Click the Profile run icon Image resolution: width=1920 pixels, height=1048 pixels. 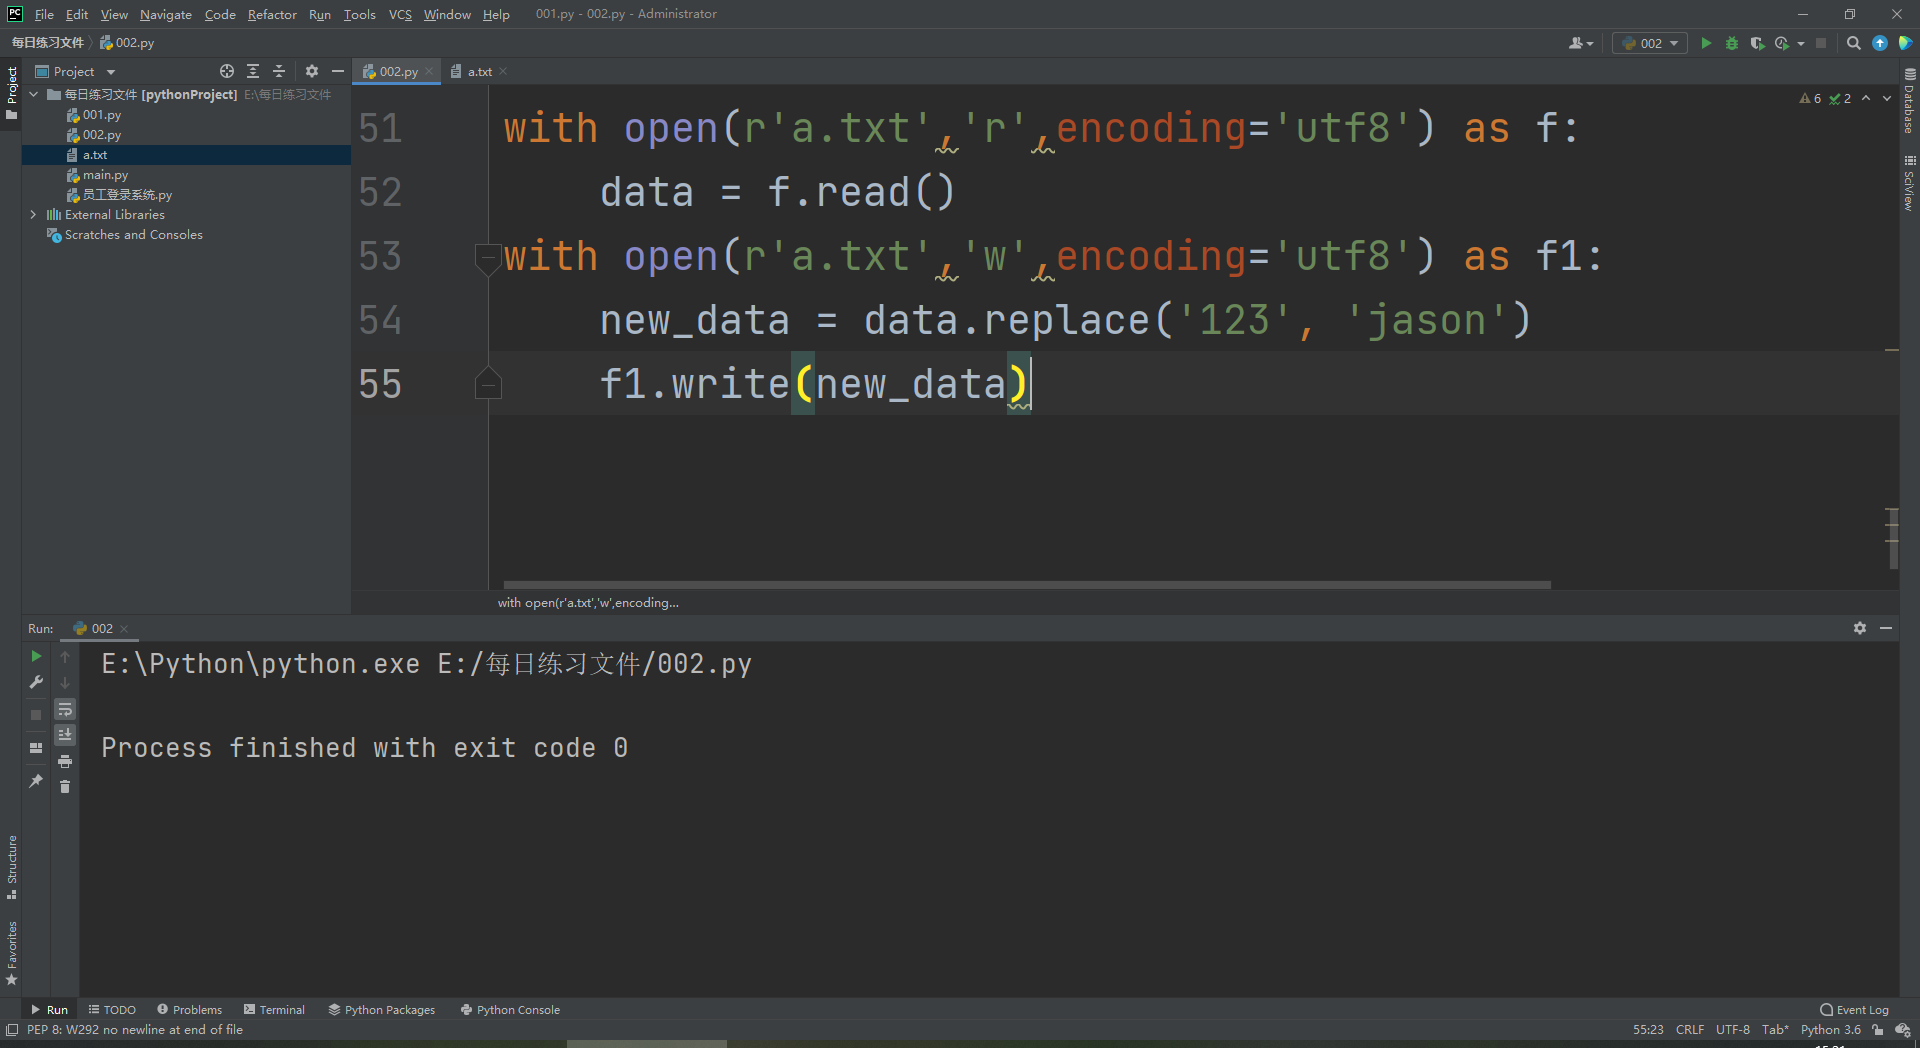1782,43
